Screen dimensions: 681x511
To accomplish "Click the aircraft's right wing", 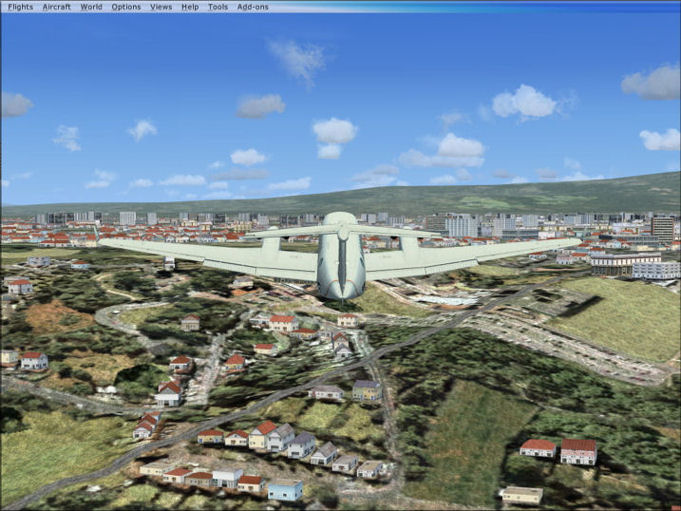I will coord(470,257).
